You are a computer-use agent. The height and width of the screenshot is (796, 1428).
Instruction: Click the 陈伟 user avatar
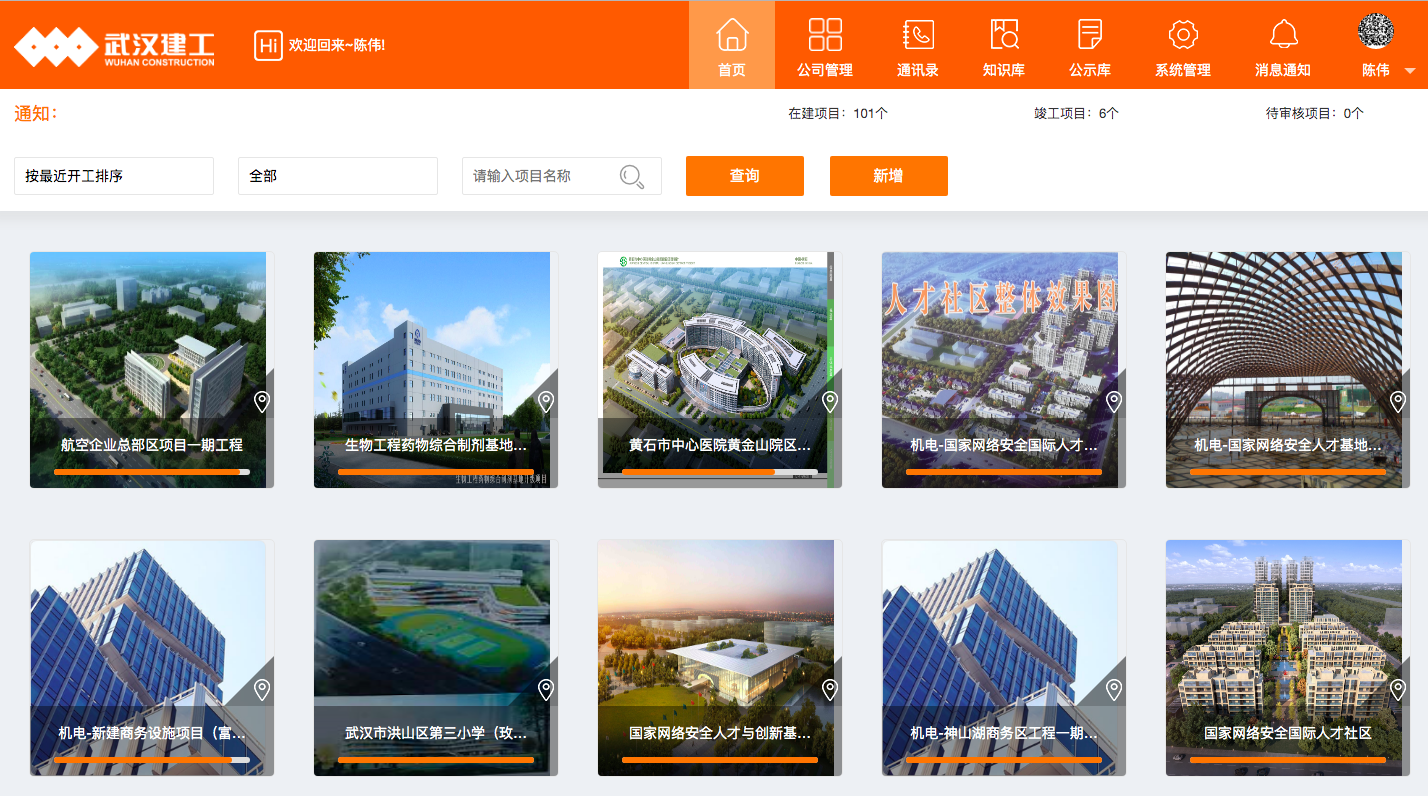point(1376,31)
